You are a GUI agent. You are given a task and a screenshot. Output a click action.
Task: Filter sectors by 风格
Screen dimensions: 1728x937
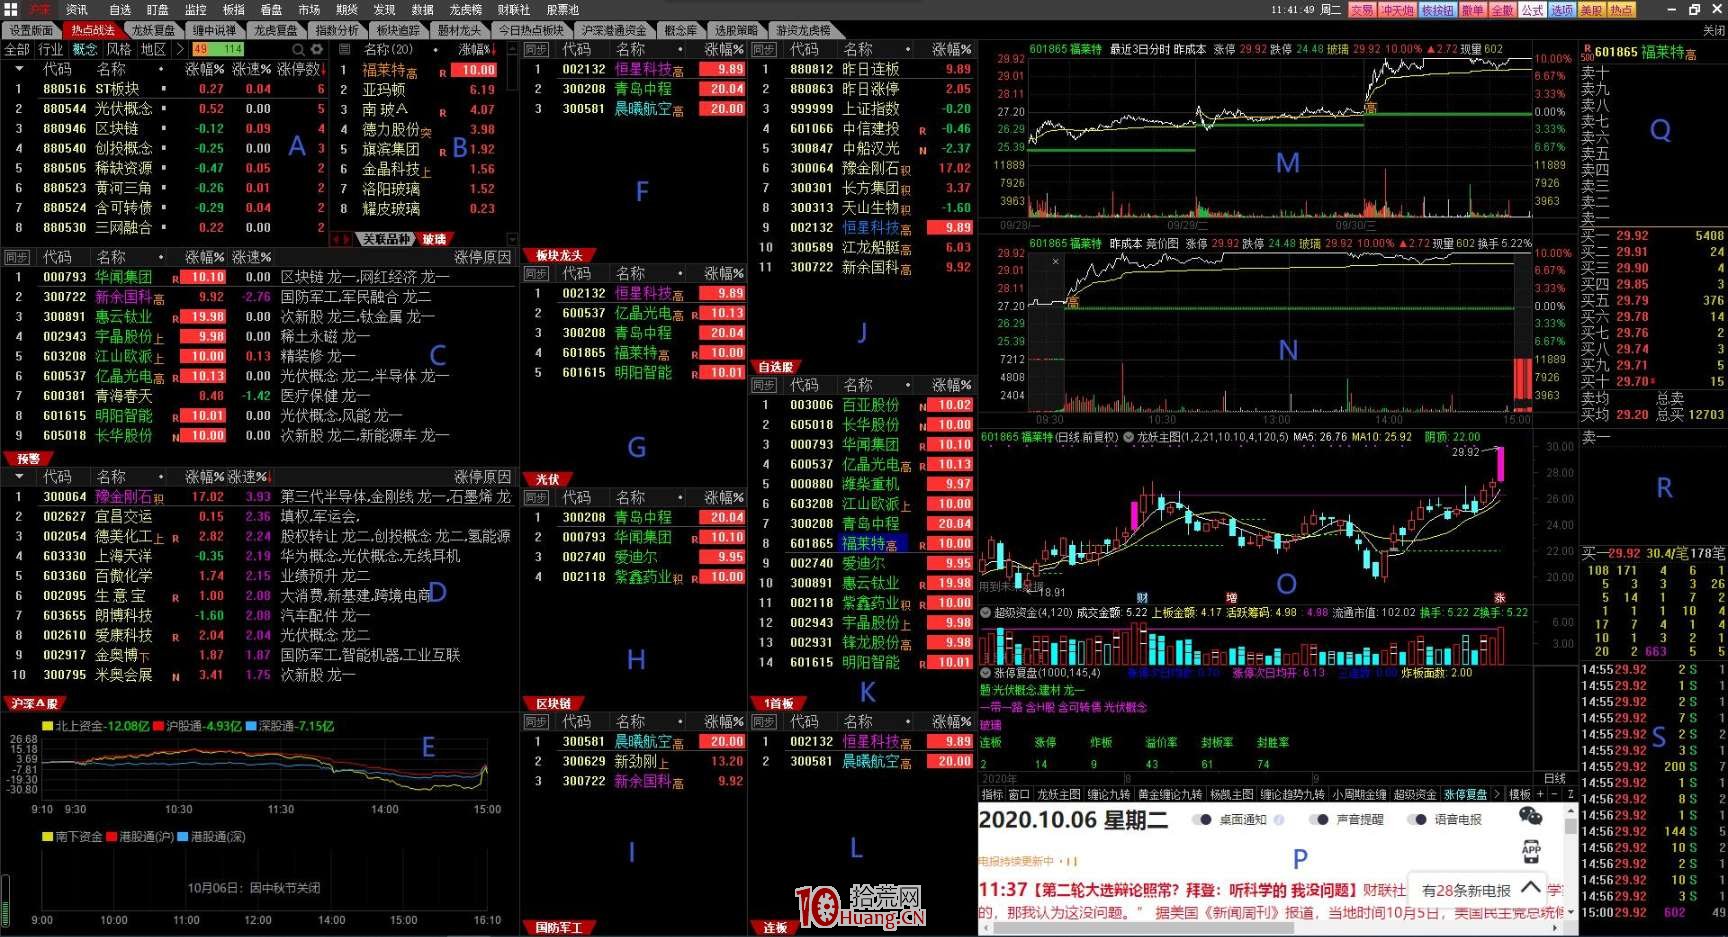(119, 49)
